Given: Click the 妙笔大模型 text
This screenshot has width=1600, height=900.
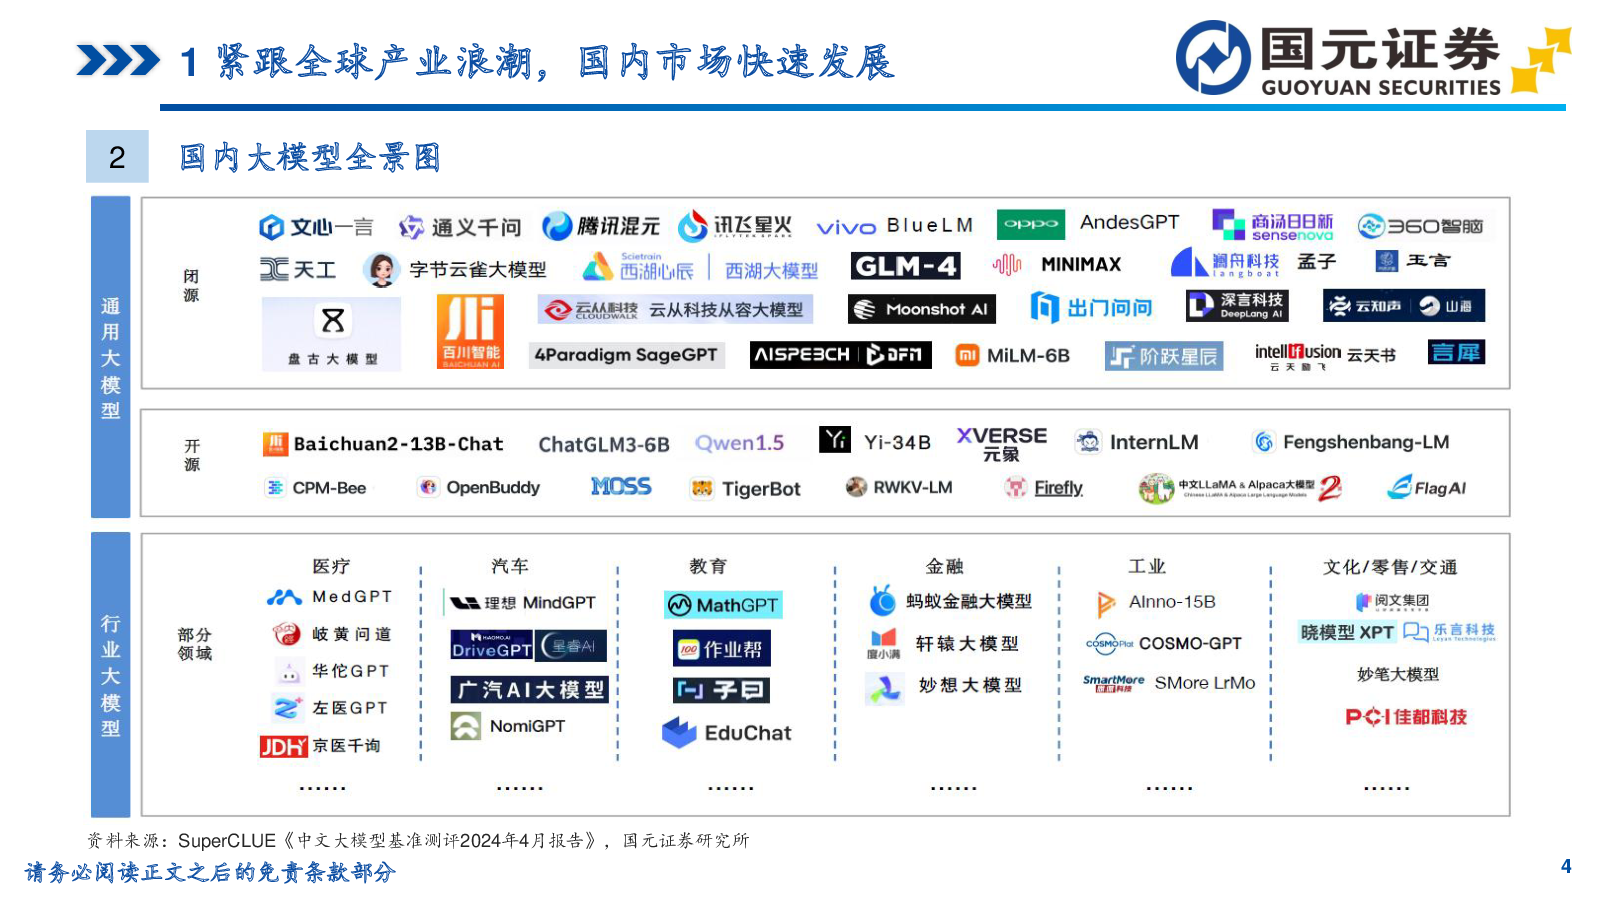Looking at the screenshot, I should [1398, 674].
